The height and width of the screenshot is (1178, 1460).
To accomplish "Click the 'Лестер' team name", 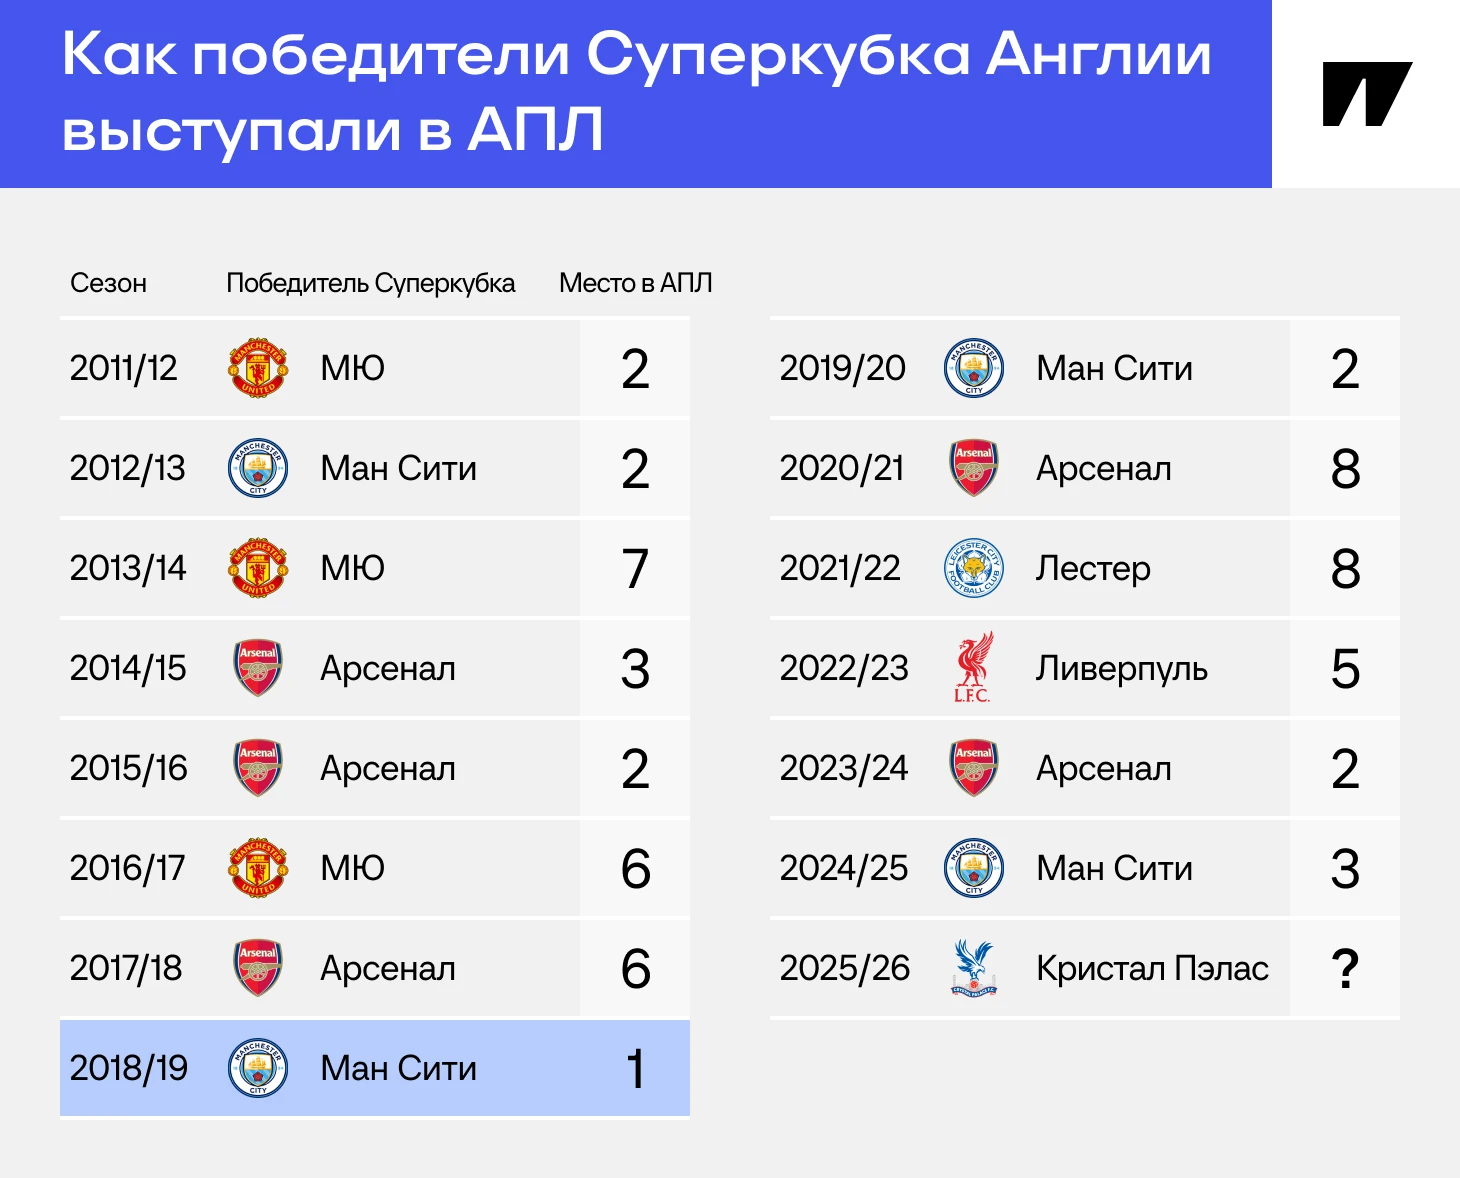I will (x=1093, y=568).
